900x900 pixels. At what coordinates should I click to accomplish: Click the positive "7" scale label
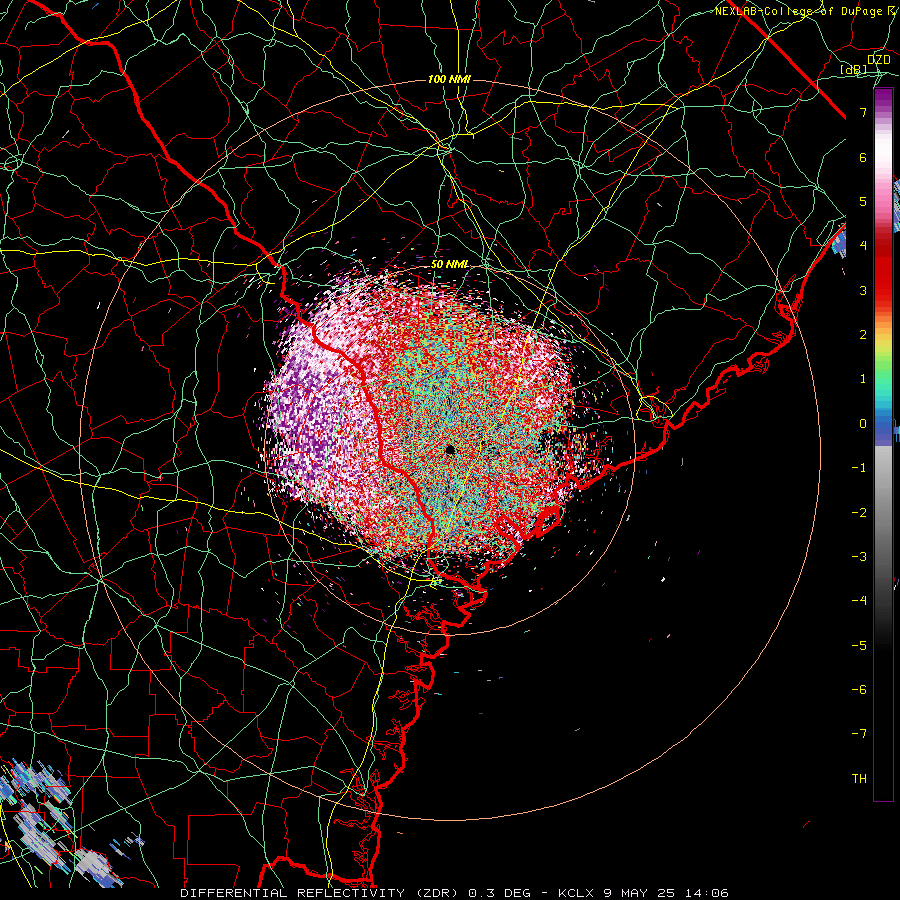[x=863, y=112]
